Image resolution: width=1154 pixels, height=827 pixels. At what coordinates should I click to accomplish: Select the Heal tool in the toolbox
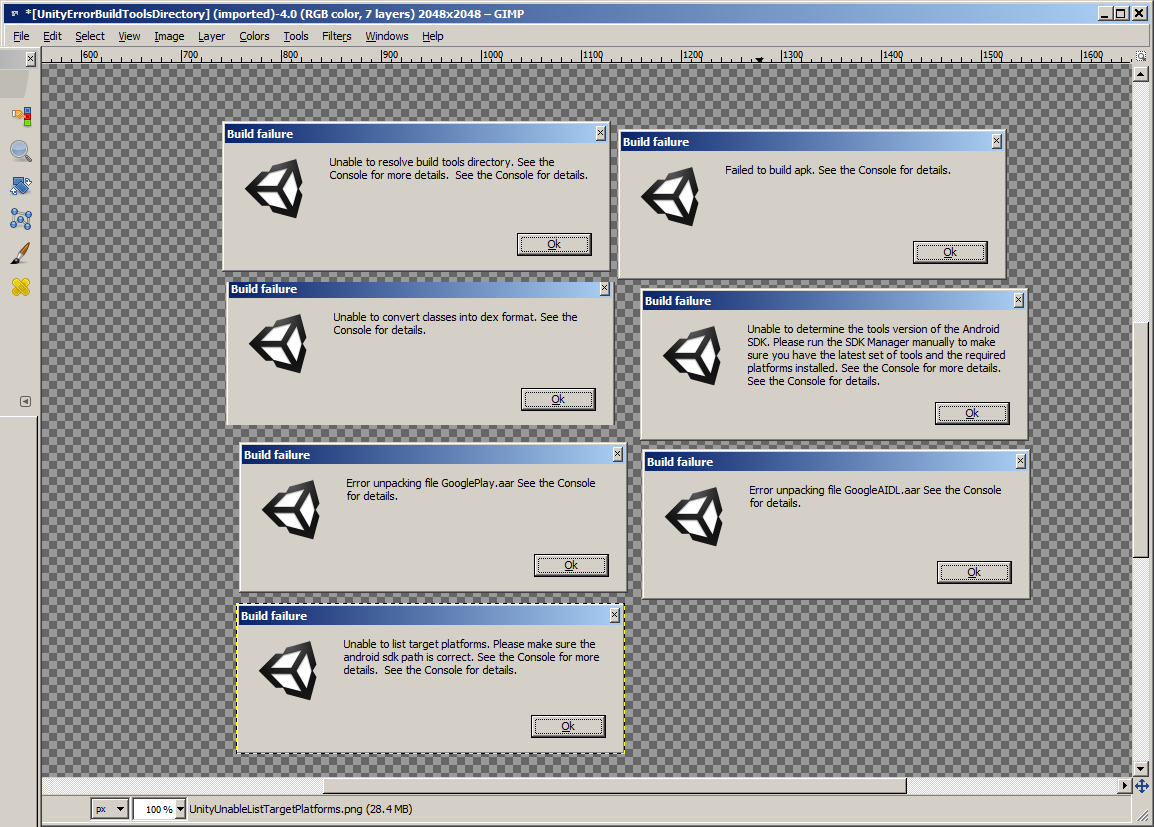click(22, 285)
